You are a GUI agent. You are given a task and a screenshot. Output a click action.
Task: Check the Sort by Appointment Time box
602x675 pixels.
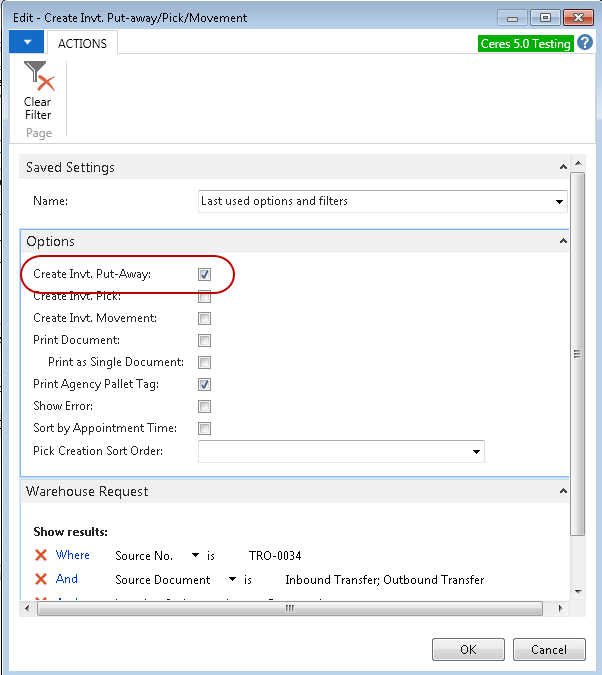click(x=204, y=429)
